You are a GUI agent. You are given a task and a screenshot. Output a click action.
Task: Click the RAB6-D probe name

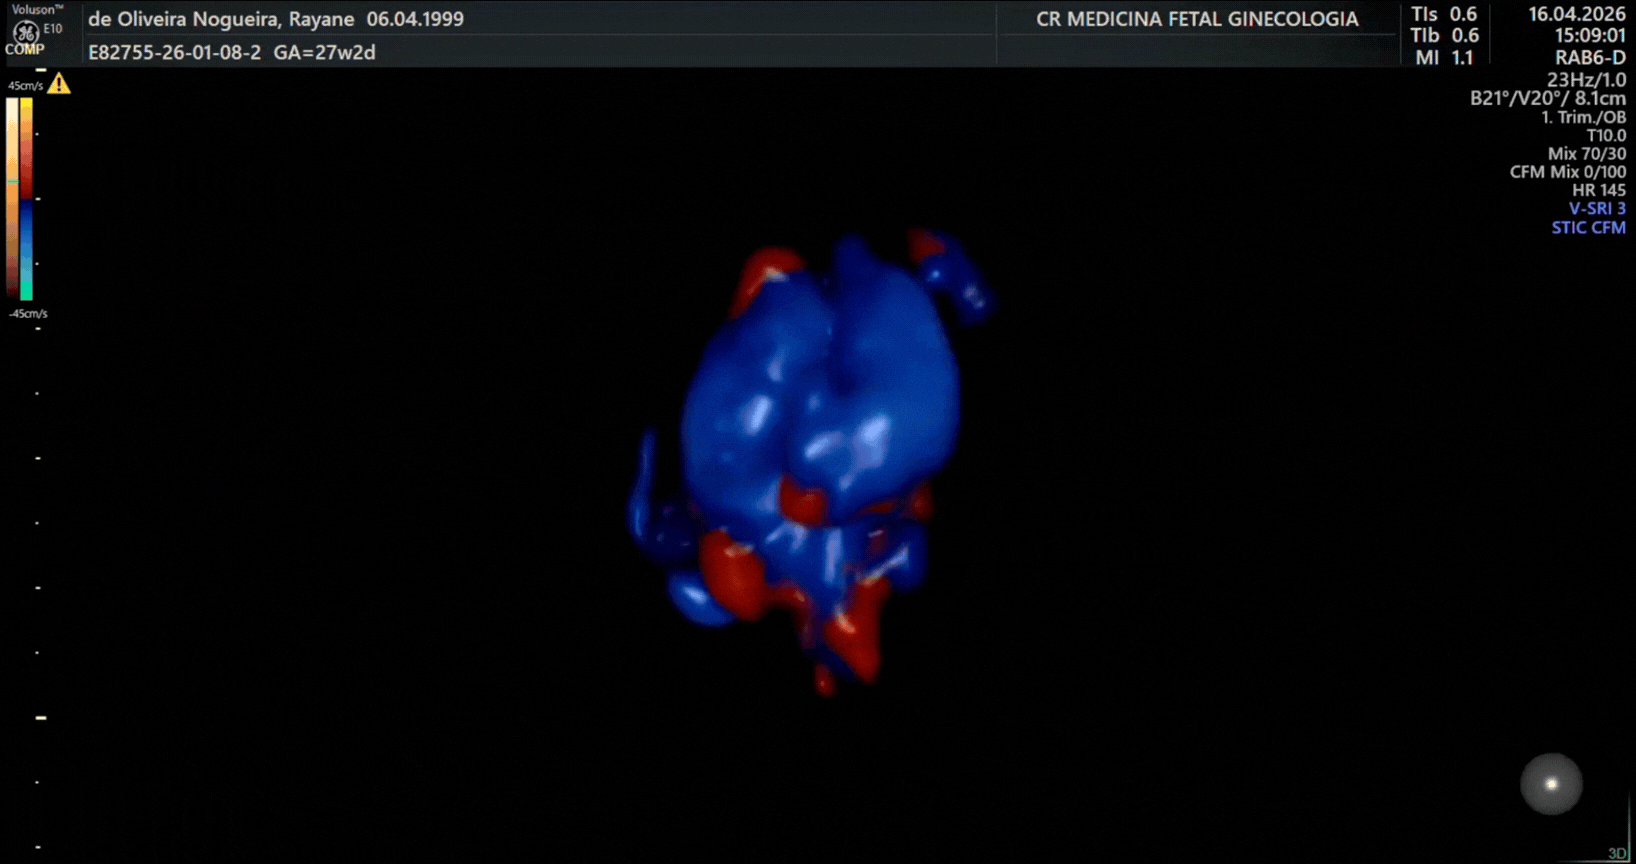pyautogui.click(x=1590, y=58)
